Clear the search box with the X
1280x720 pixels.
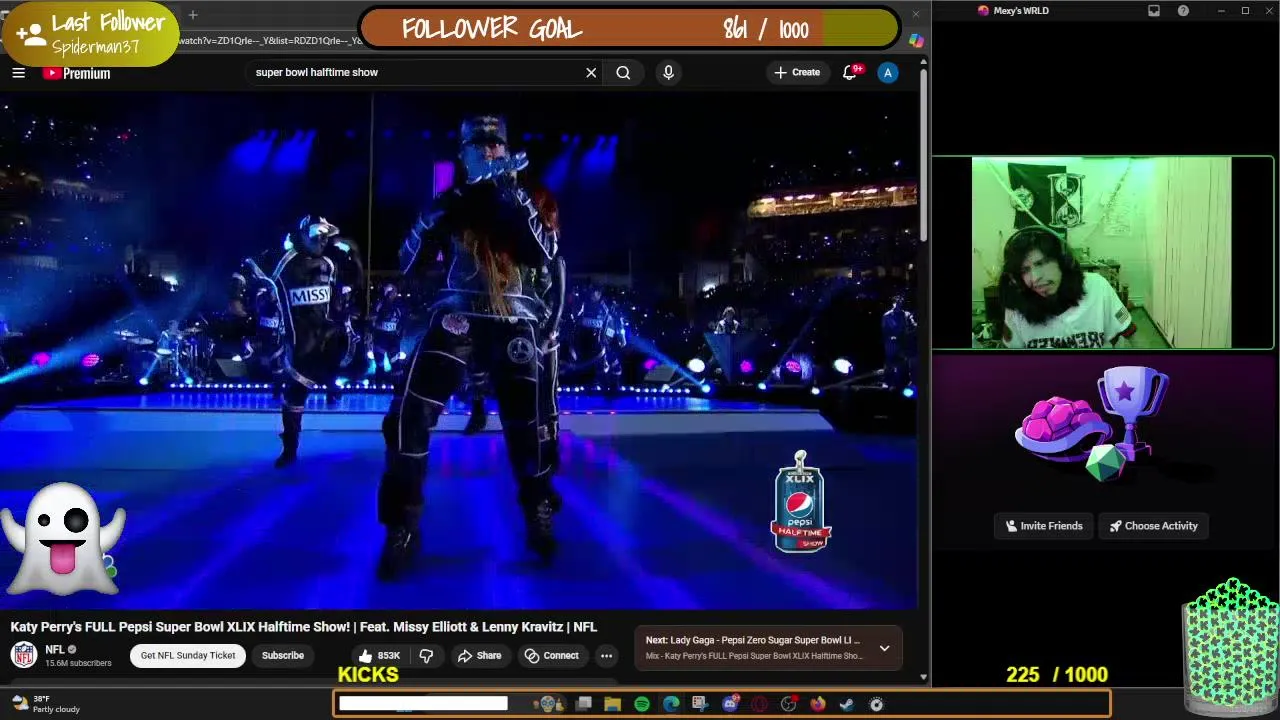click(591, 72)
